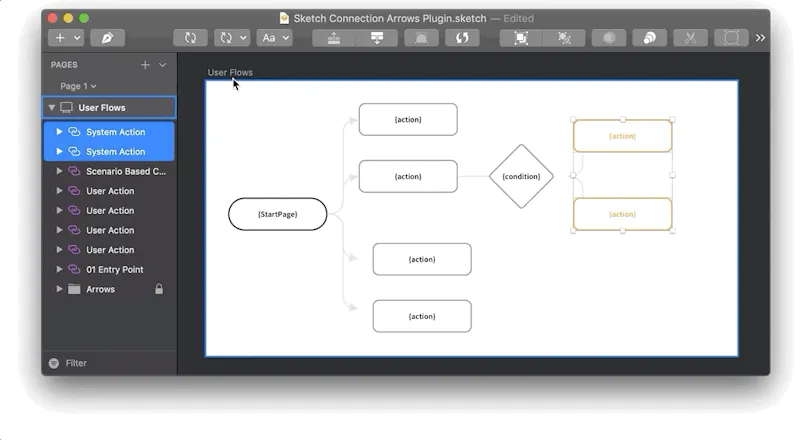The width and height of the screenshot is (803, 440).
Task: Add a new page with the plus icon
Action: pos(145,65)
